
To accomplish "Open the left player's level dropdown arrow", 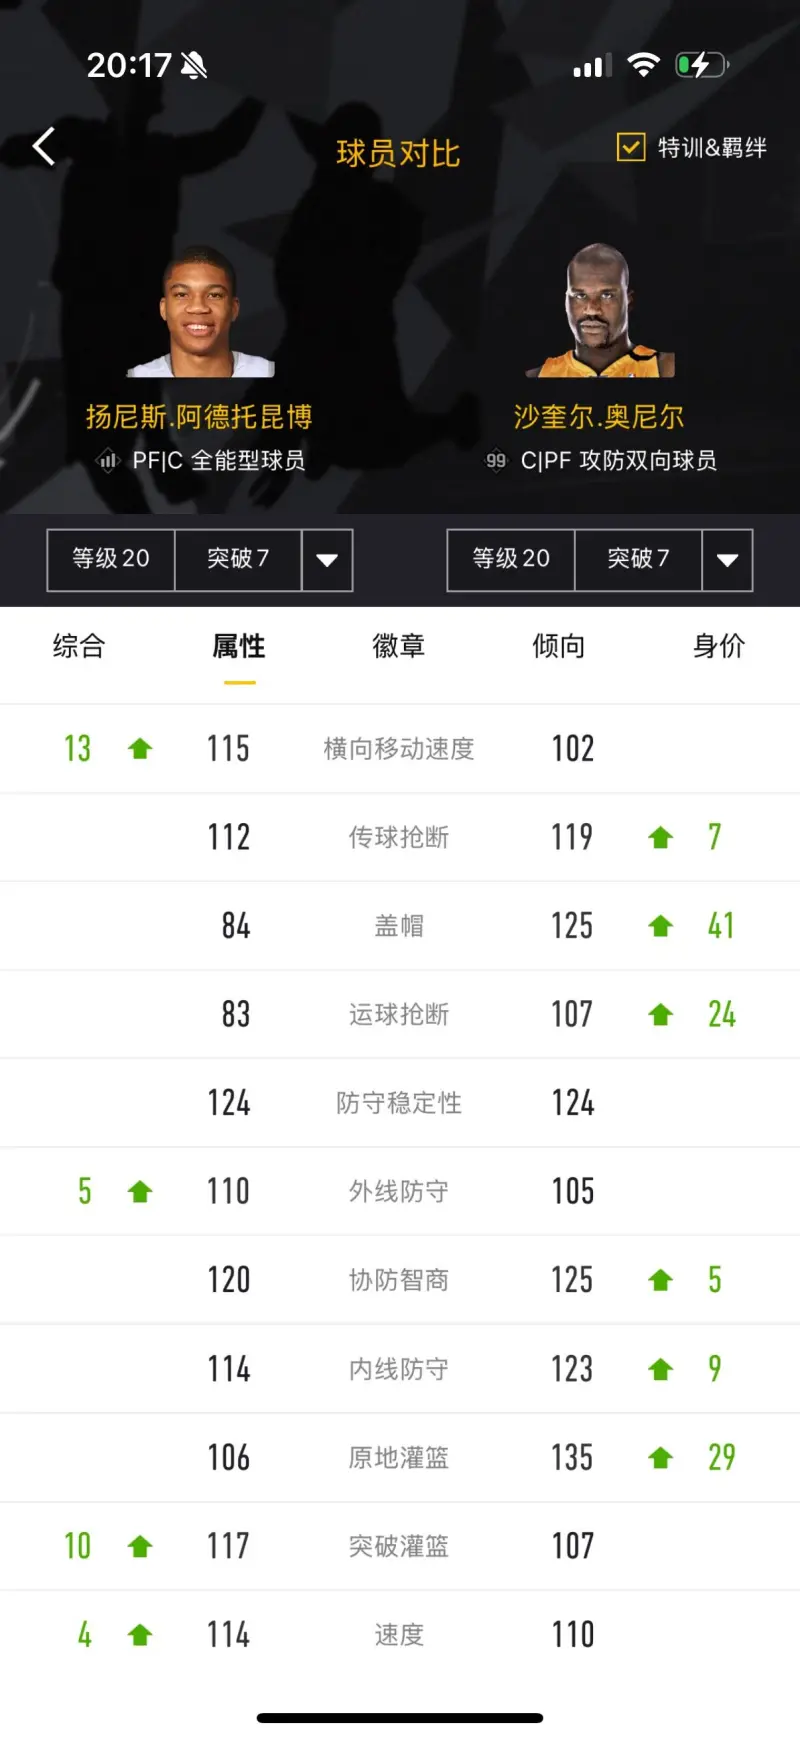I will [x=327, y=560].
